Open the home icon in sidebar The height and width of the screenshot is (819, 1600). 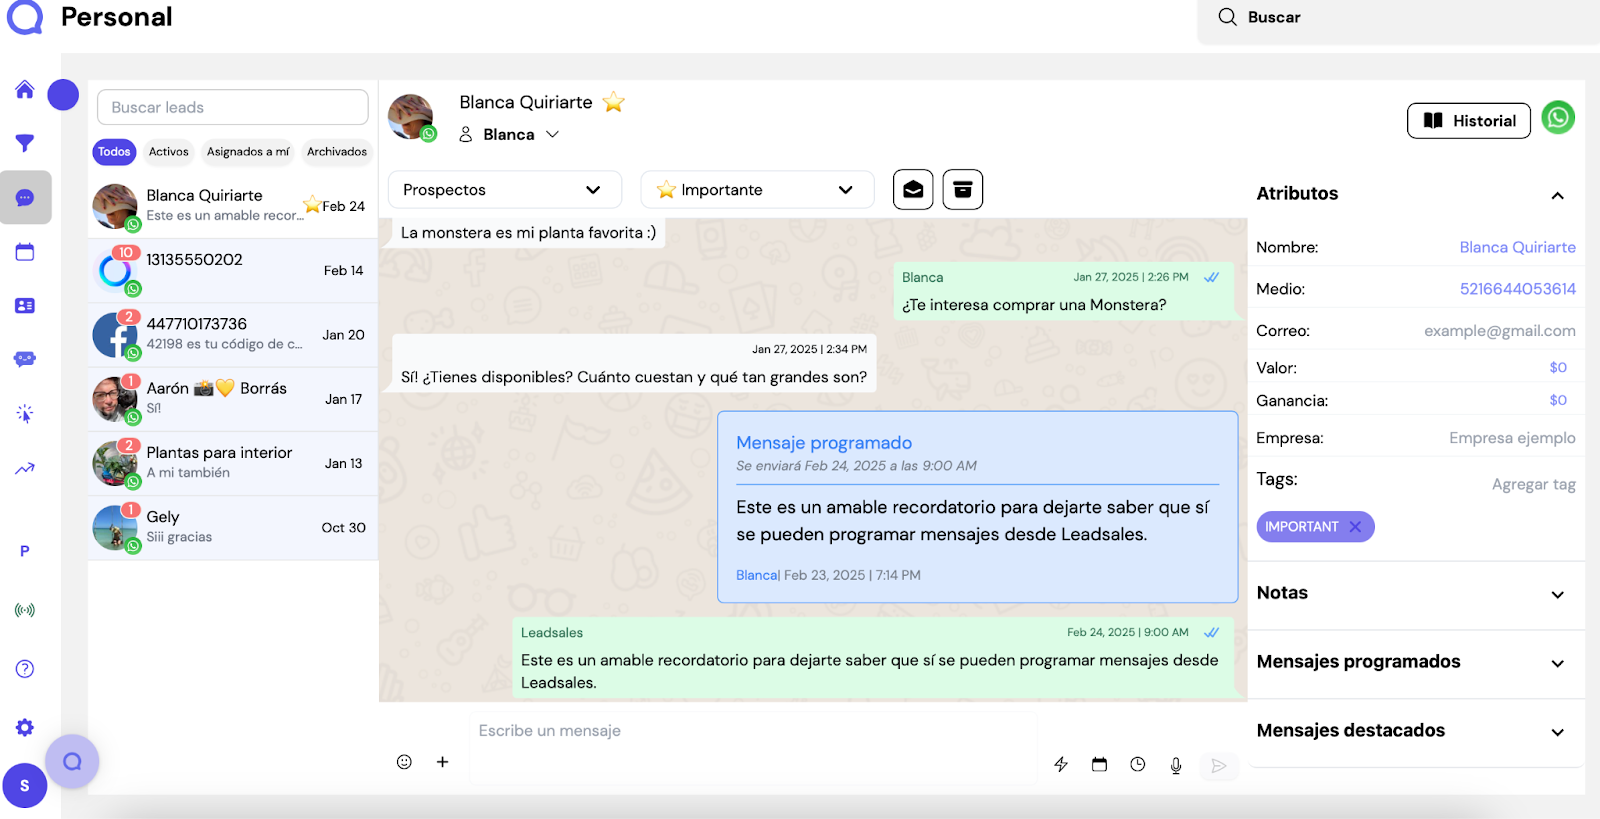click(x=25, y=89)
